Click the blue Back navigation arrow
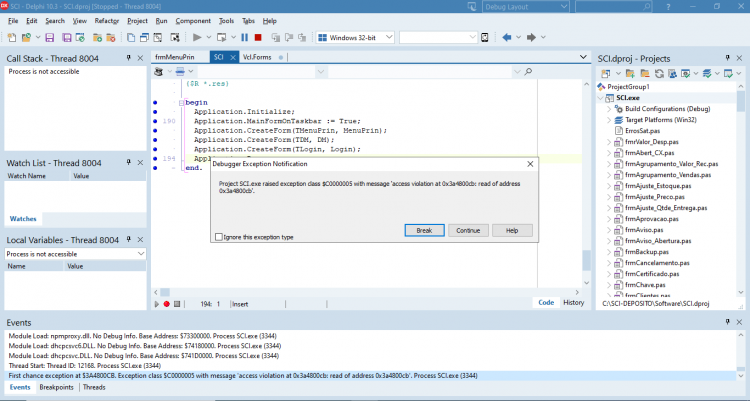 [x=507, y=37]
